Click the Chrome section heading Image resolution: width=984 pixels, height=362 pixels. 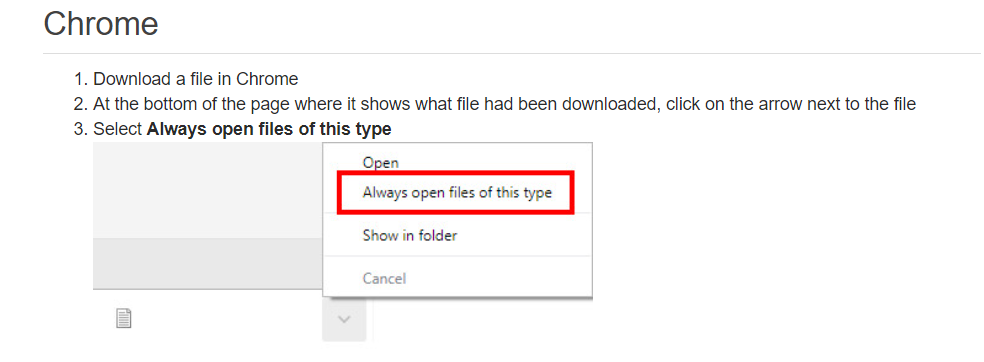tap(100, 24)
